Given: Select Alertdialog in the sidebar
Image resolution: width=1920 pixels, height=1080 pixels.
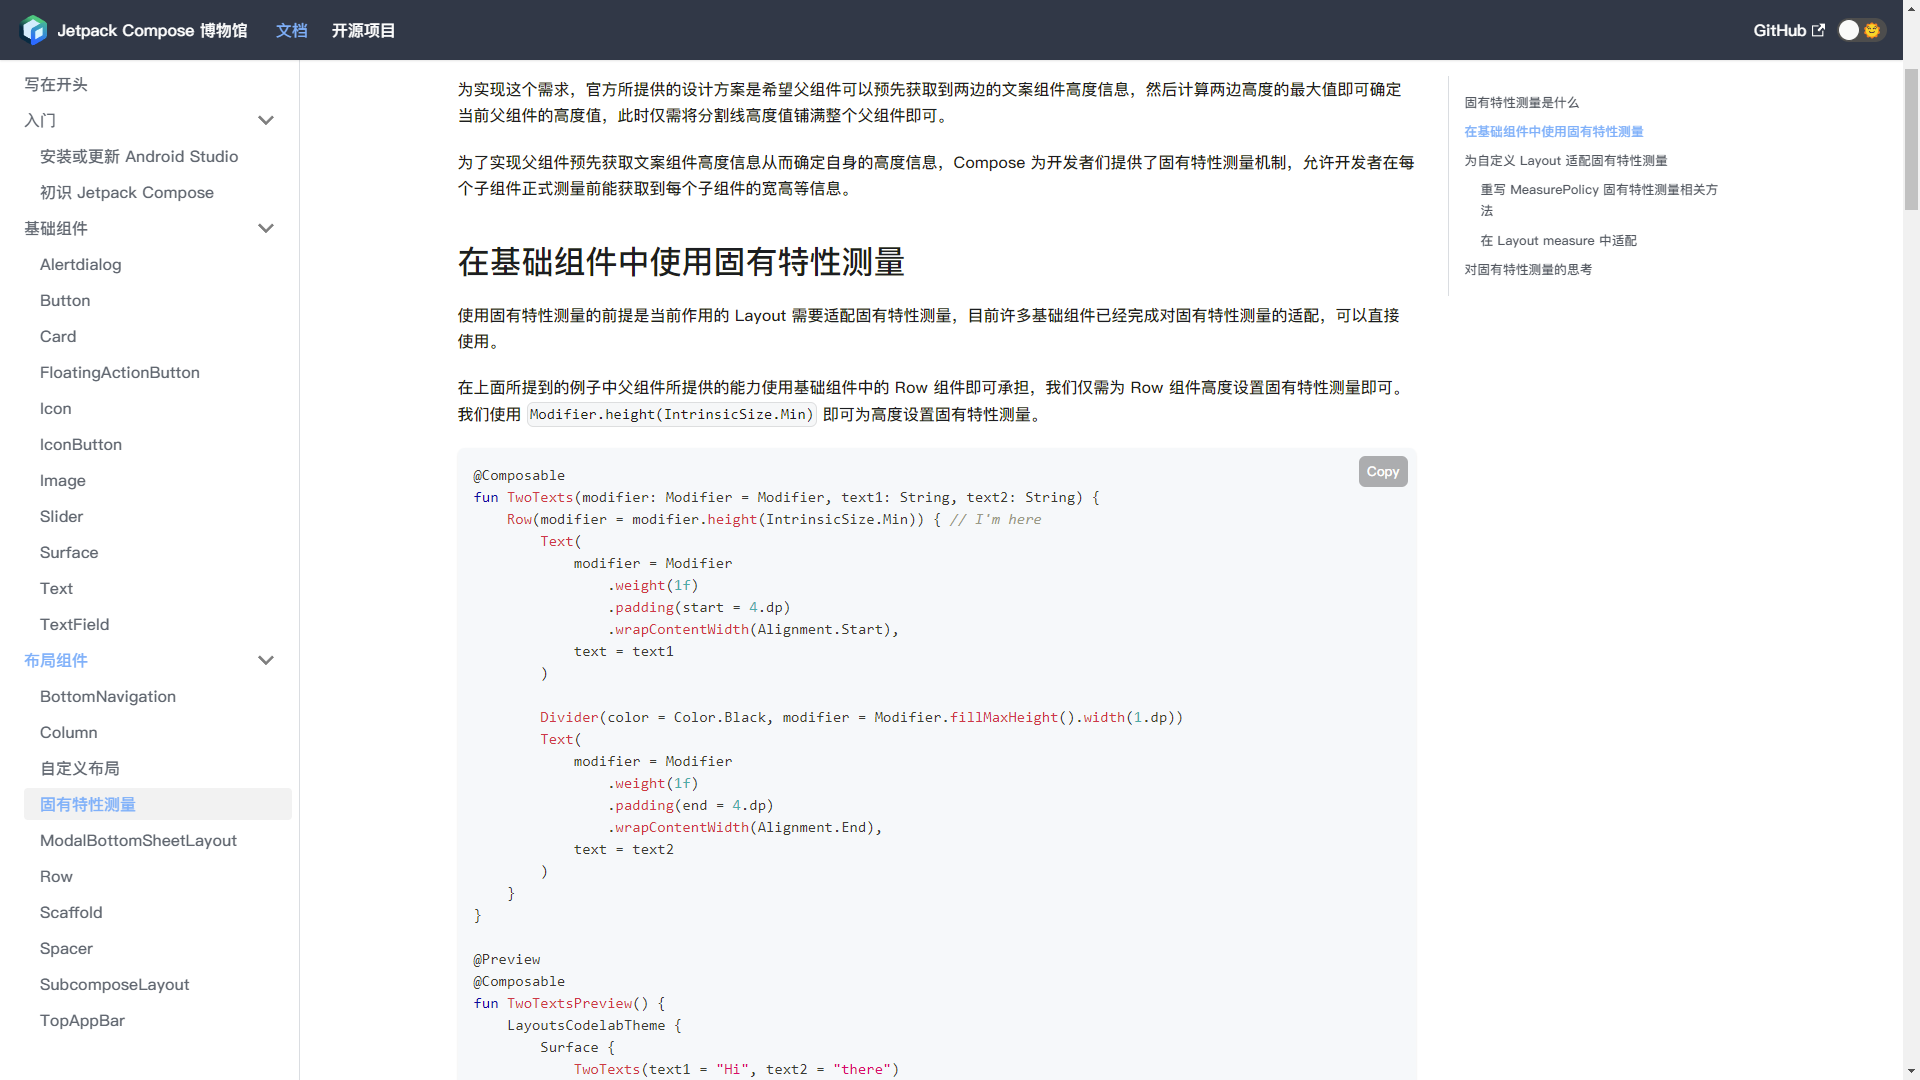Looking at the screenshot, I should click(x=80, y=264).
